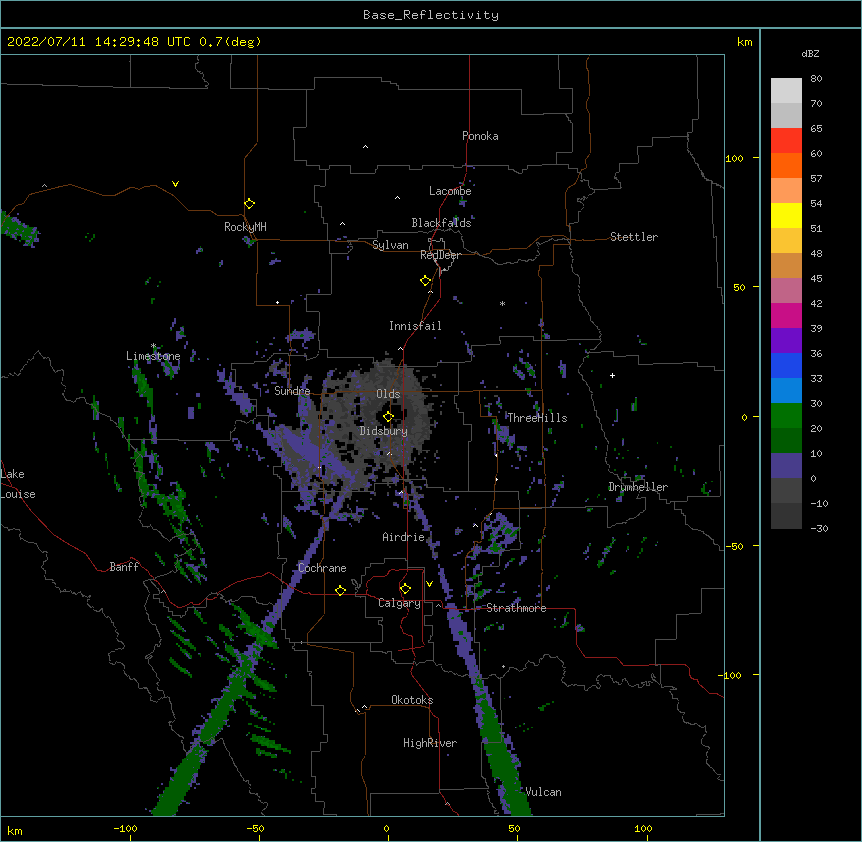Screen dimensions: 862x842
Task: Click the Banff label
Action: 124,567
